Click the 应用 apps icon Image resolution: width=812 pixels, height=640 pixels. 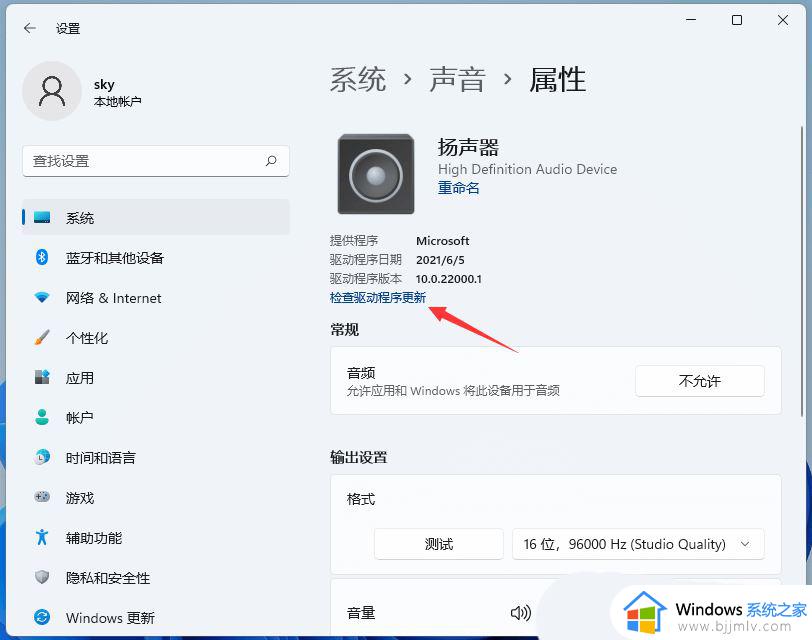pos(42,377)
